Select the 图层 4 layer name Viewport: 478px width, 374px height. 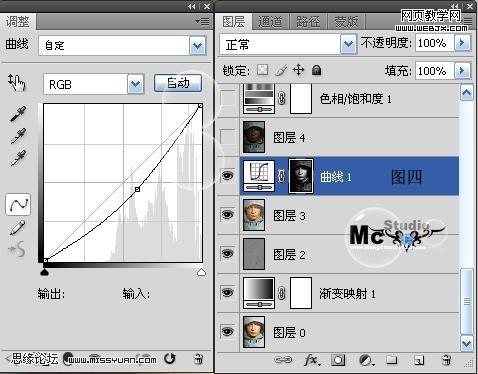[289, 137]
